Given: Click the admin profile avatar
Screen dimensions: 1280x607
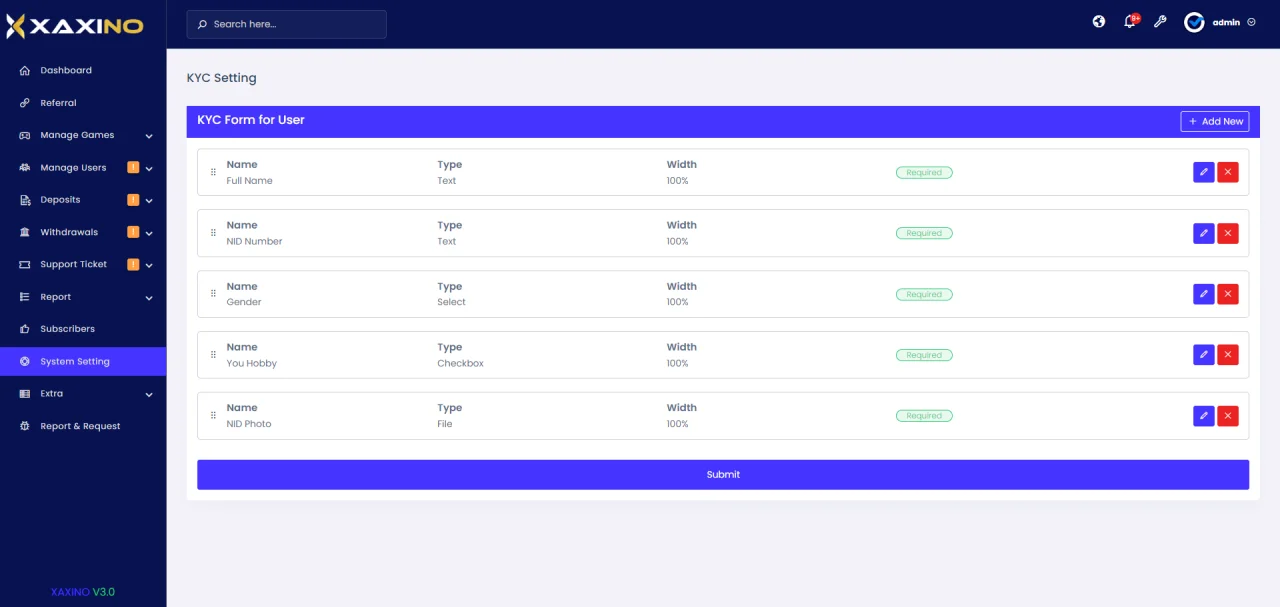Looking at the screenshot, I should tap(1194, 22).
